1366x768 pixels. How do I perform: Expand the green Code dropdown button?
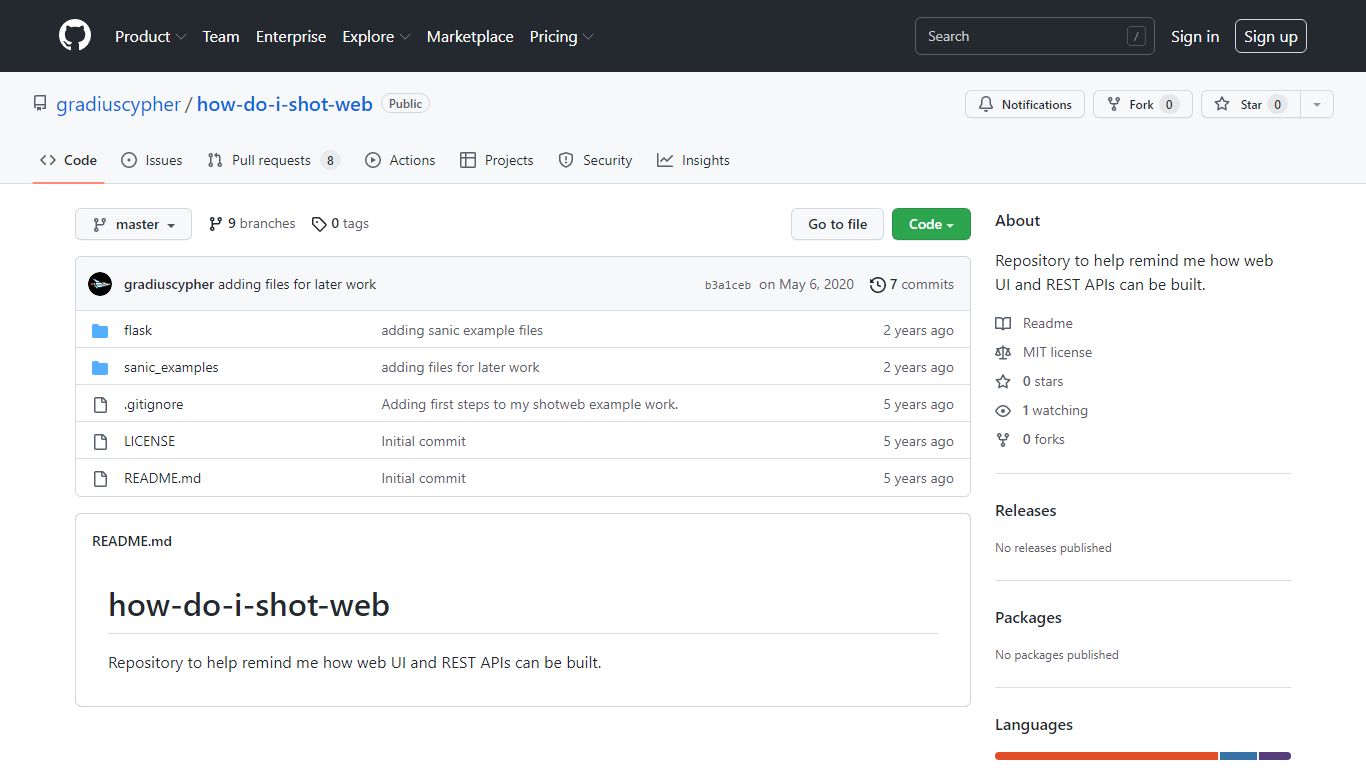coord(931,224)
